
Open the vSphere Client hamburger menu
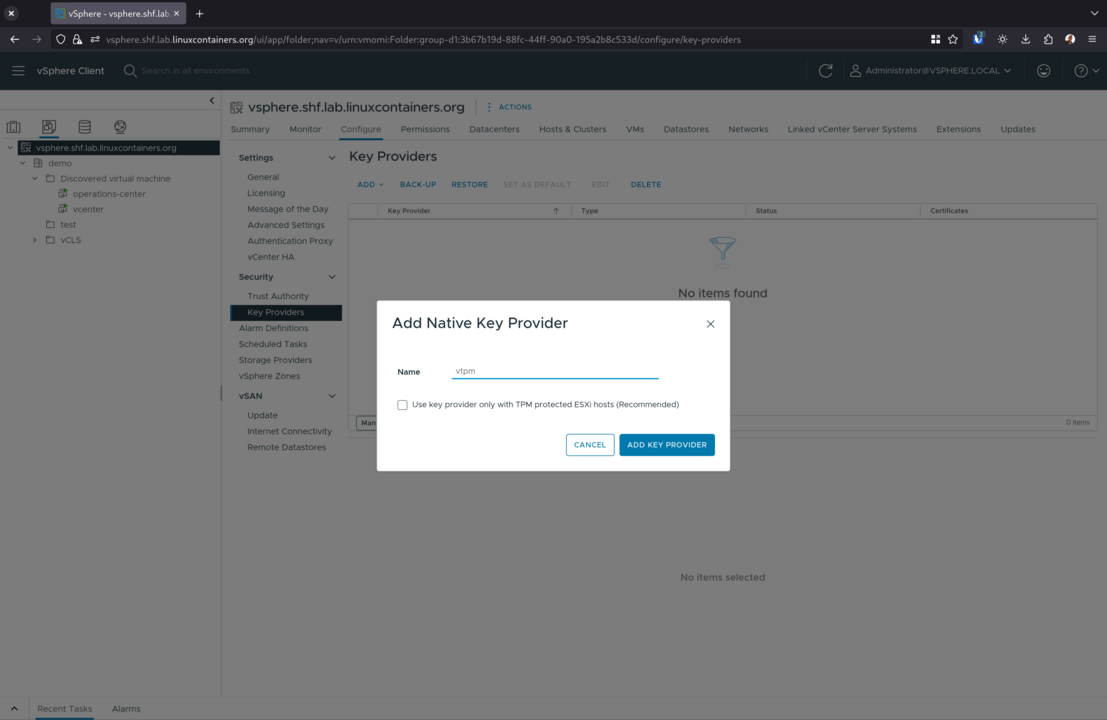18,71
